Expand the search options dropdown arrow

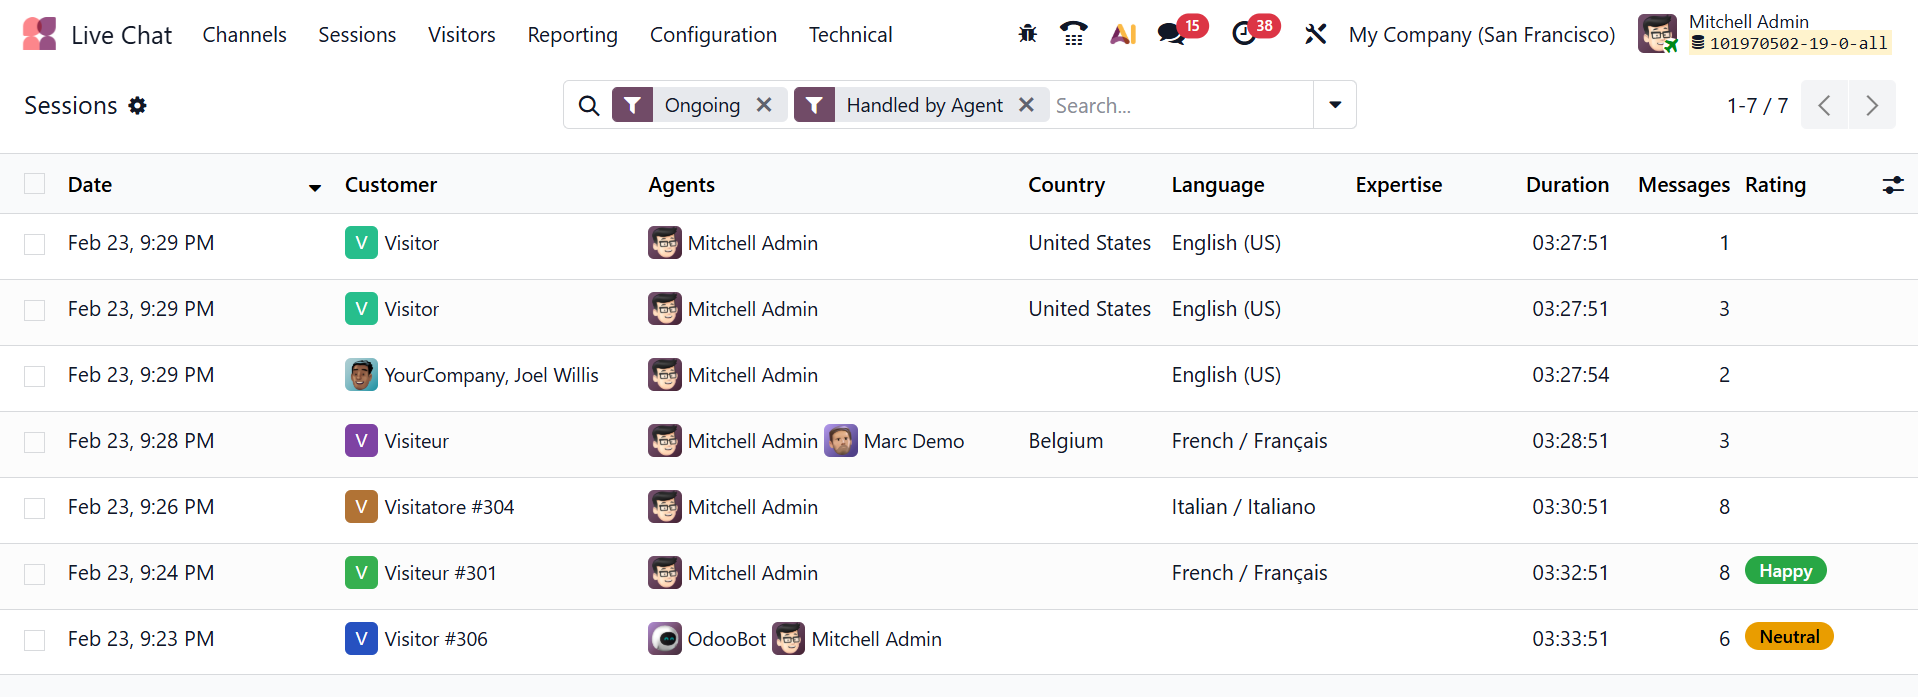(1335, 105)
